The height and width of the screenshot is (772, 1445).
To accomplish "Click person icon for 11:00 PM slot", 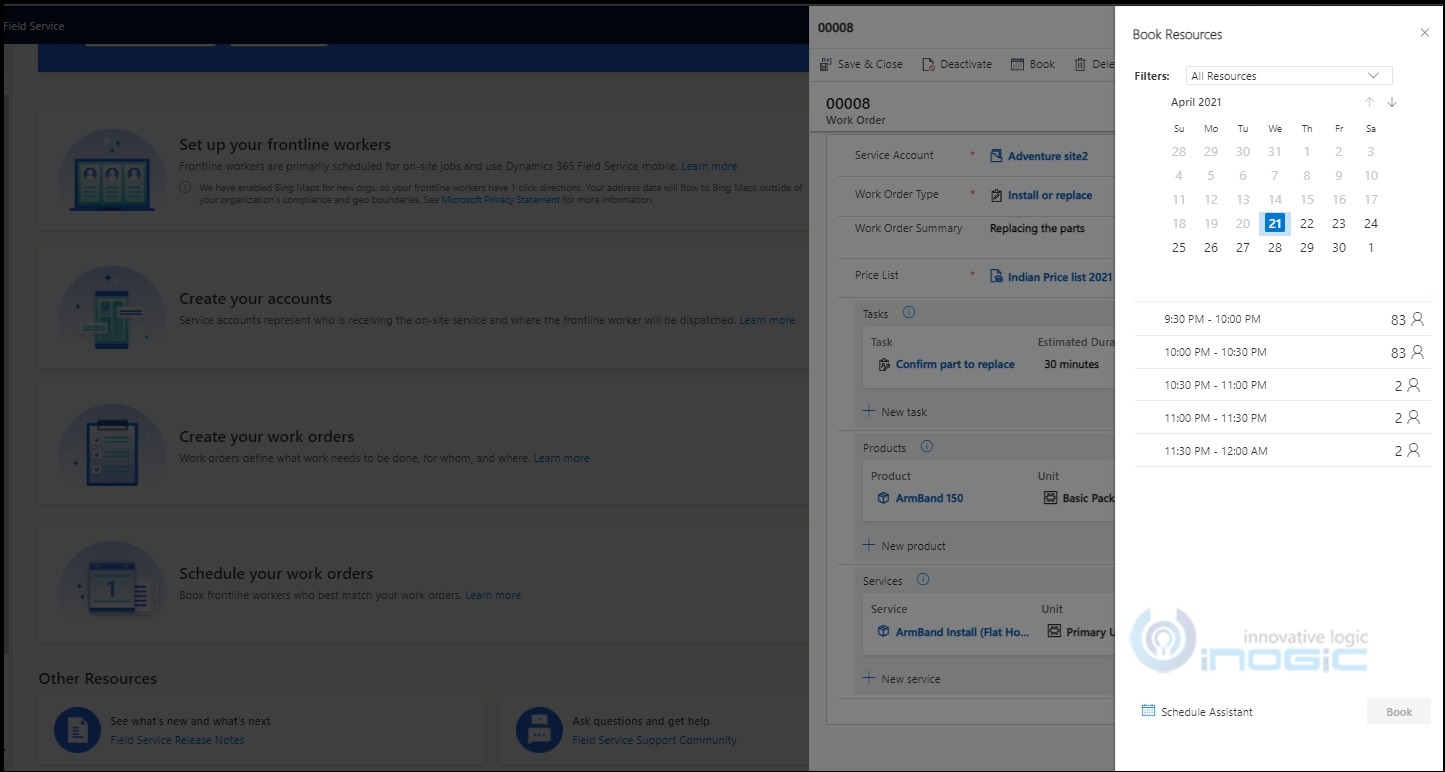I will pyautogui.click(x=1413, y=418).
